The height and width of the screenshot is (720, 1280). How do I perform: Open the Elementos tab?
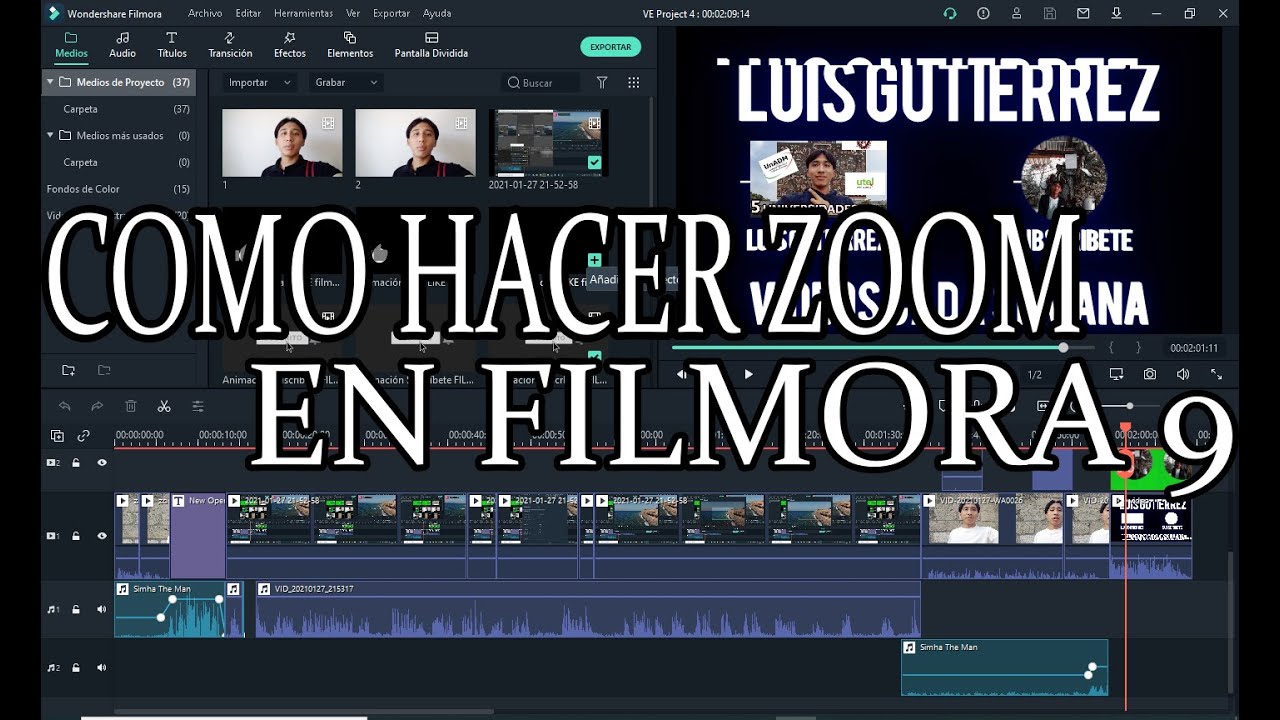click(x=350, y=45)
